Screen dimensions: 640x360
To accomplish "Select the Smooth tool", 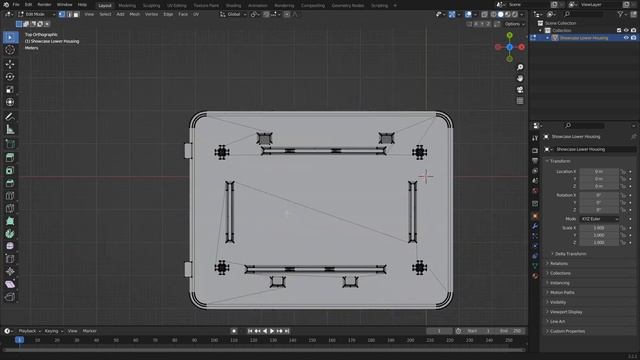I will pos(10,246).
